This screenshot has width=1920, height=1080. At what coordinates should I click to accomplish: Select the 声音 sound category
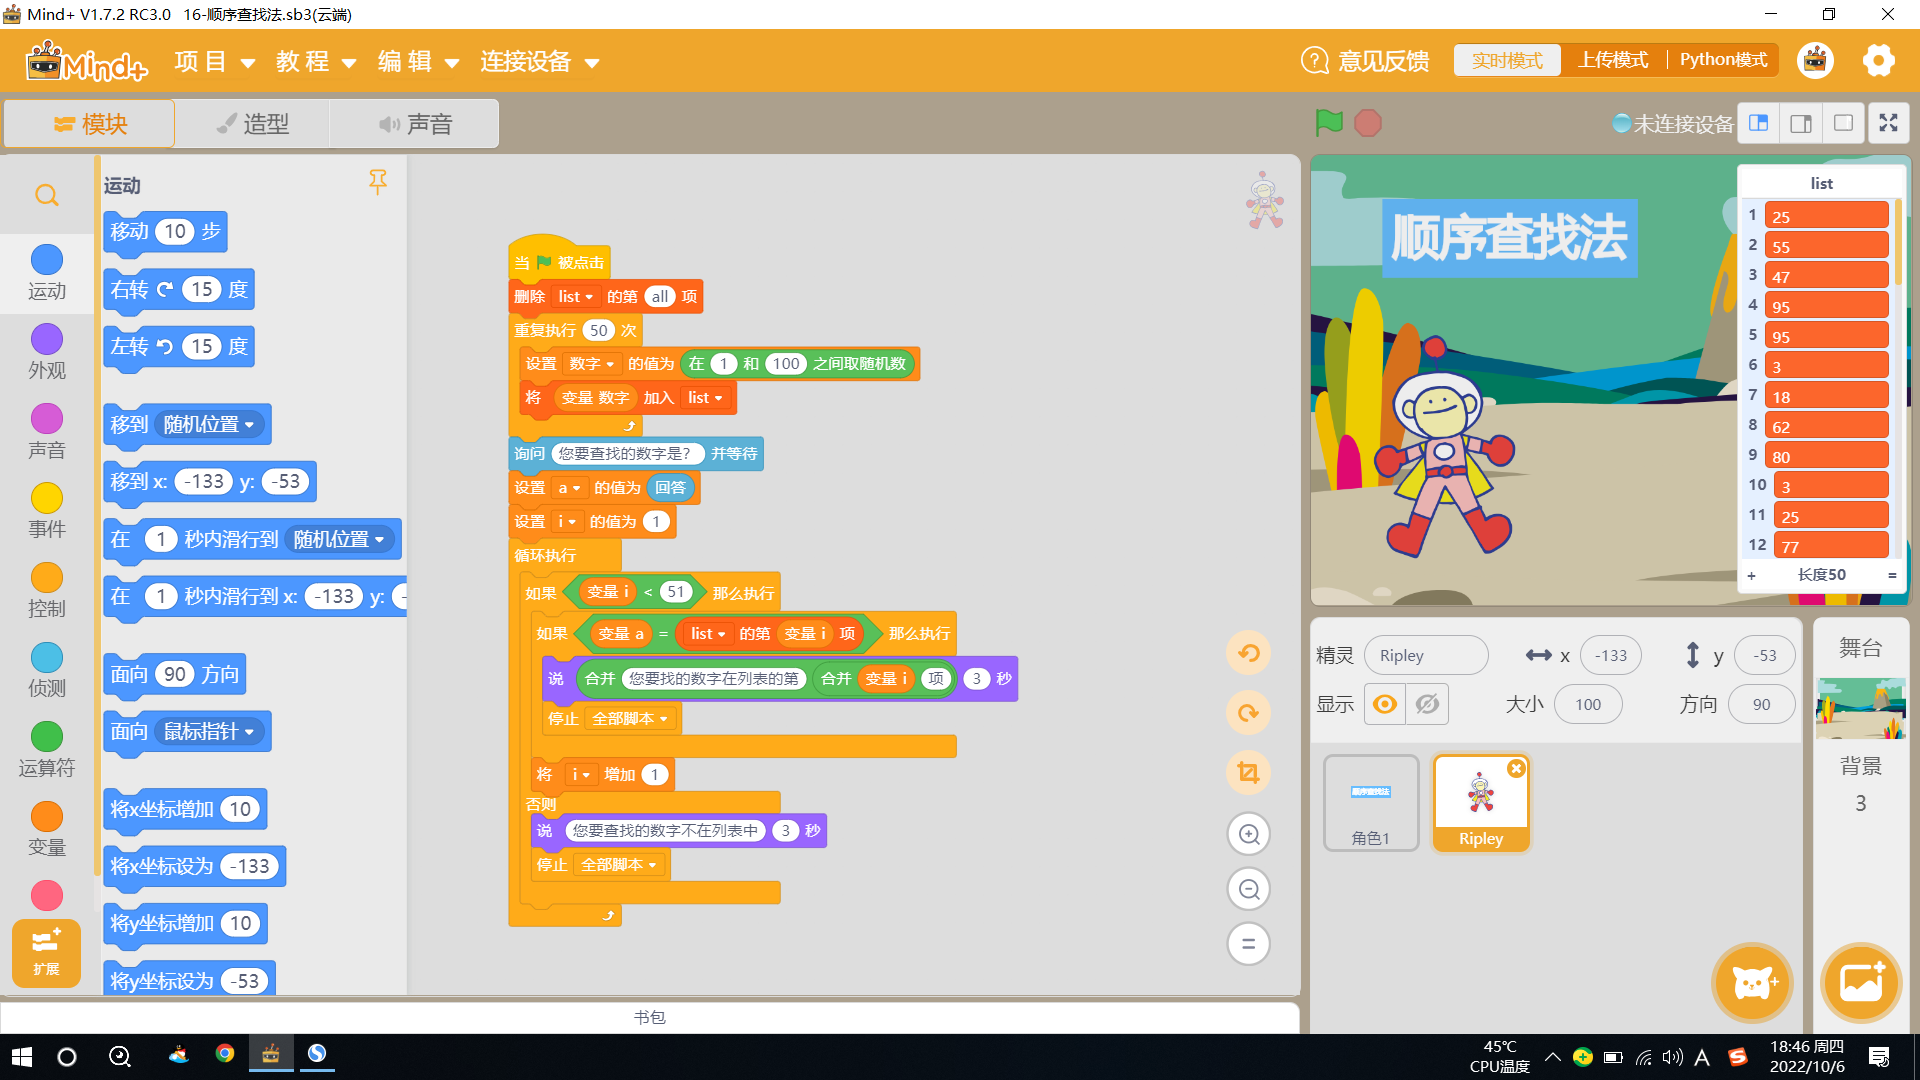(x=47, y=431)
